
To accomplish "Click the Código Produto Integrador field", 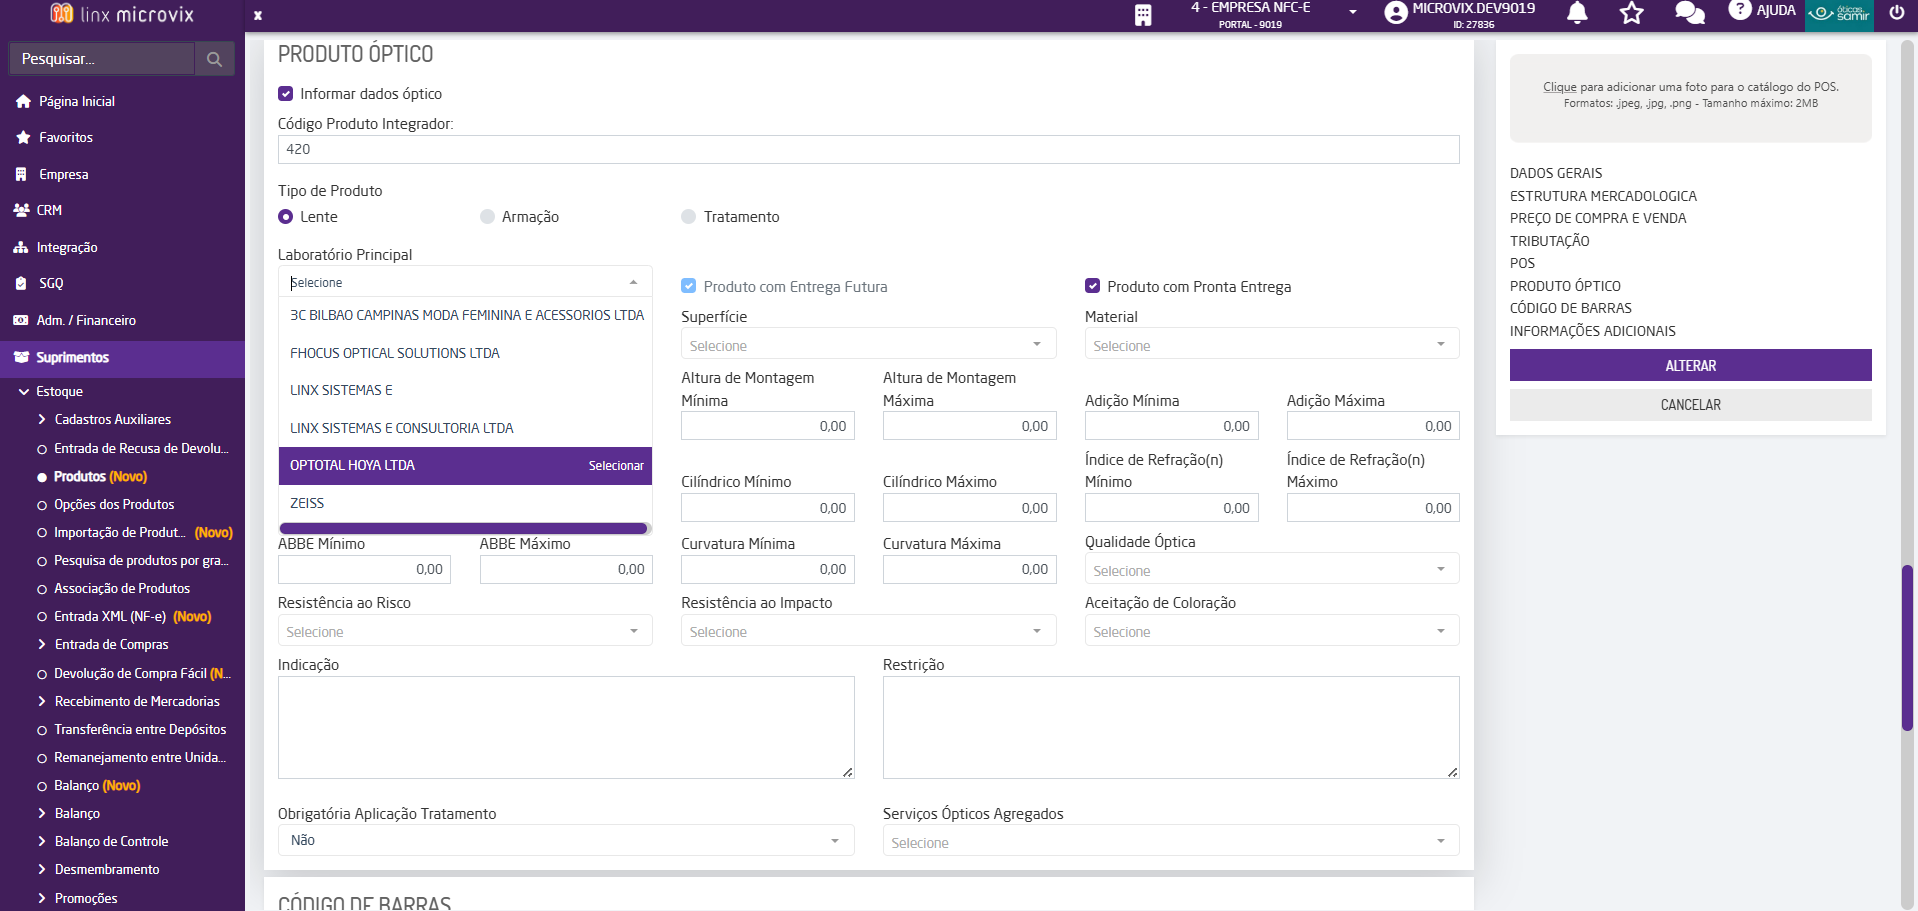I will (x=868, y=150).
